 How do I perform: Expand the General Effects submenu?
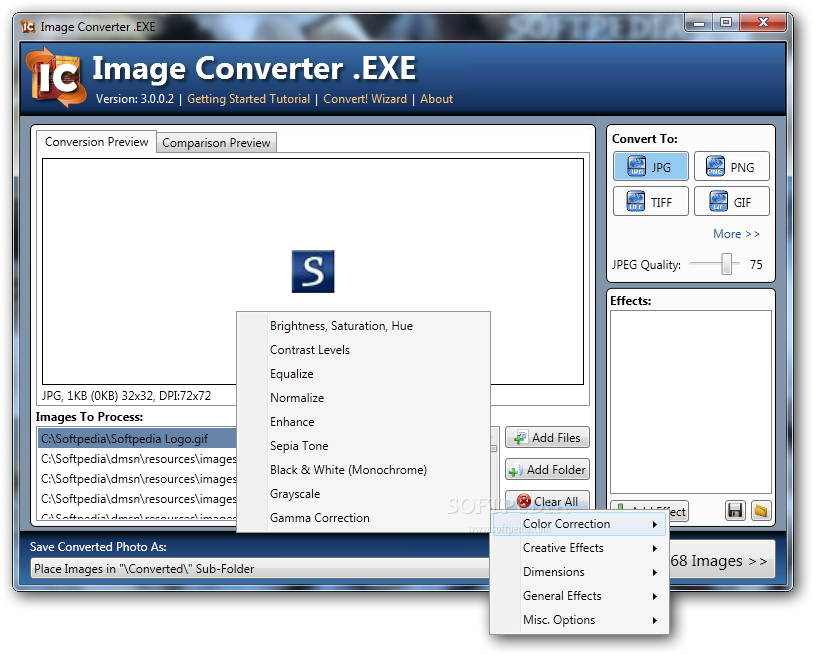point(579,596)
